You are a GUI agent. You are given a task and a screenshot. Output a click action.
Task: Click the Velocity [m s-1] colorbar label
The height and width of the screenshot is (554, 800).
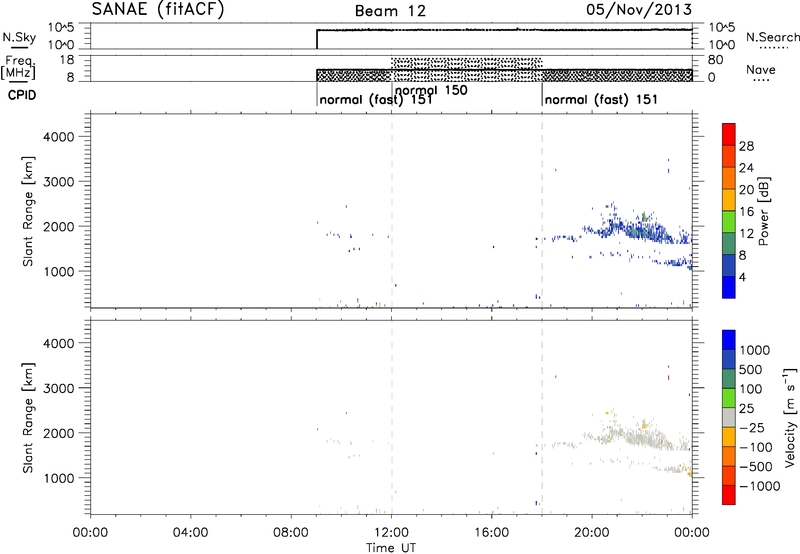[790, 417]
